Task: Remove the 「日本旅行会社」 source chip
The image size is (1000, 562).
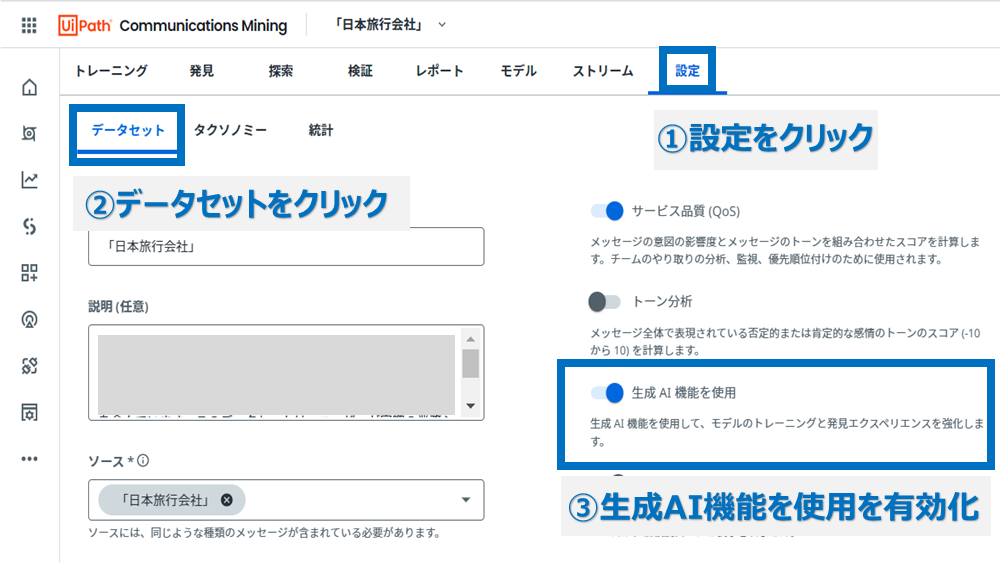Action: coord(226,500)
